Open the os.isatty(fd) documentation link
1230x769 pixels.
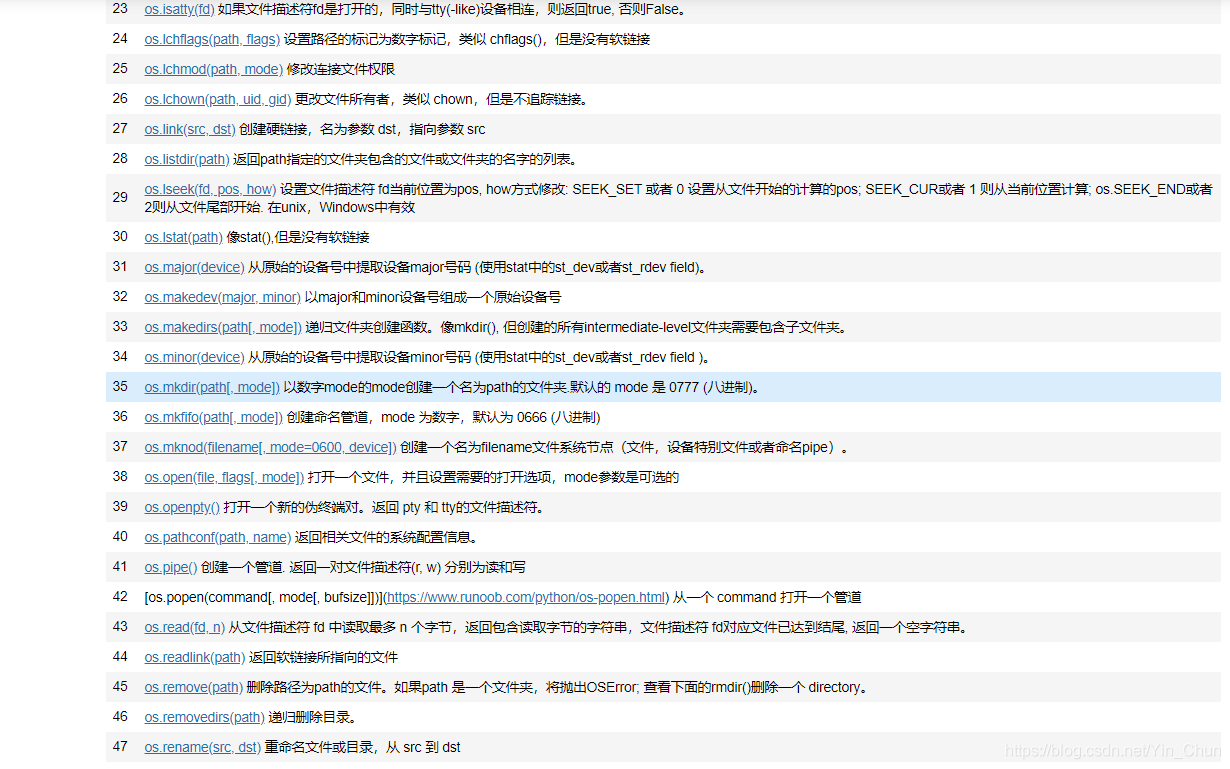[x=178, y=9]
